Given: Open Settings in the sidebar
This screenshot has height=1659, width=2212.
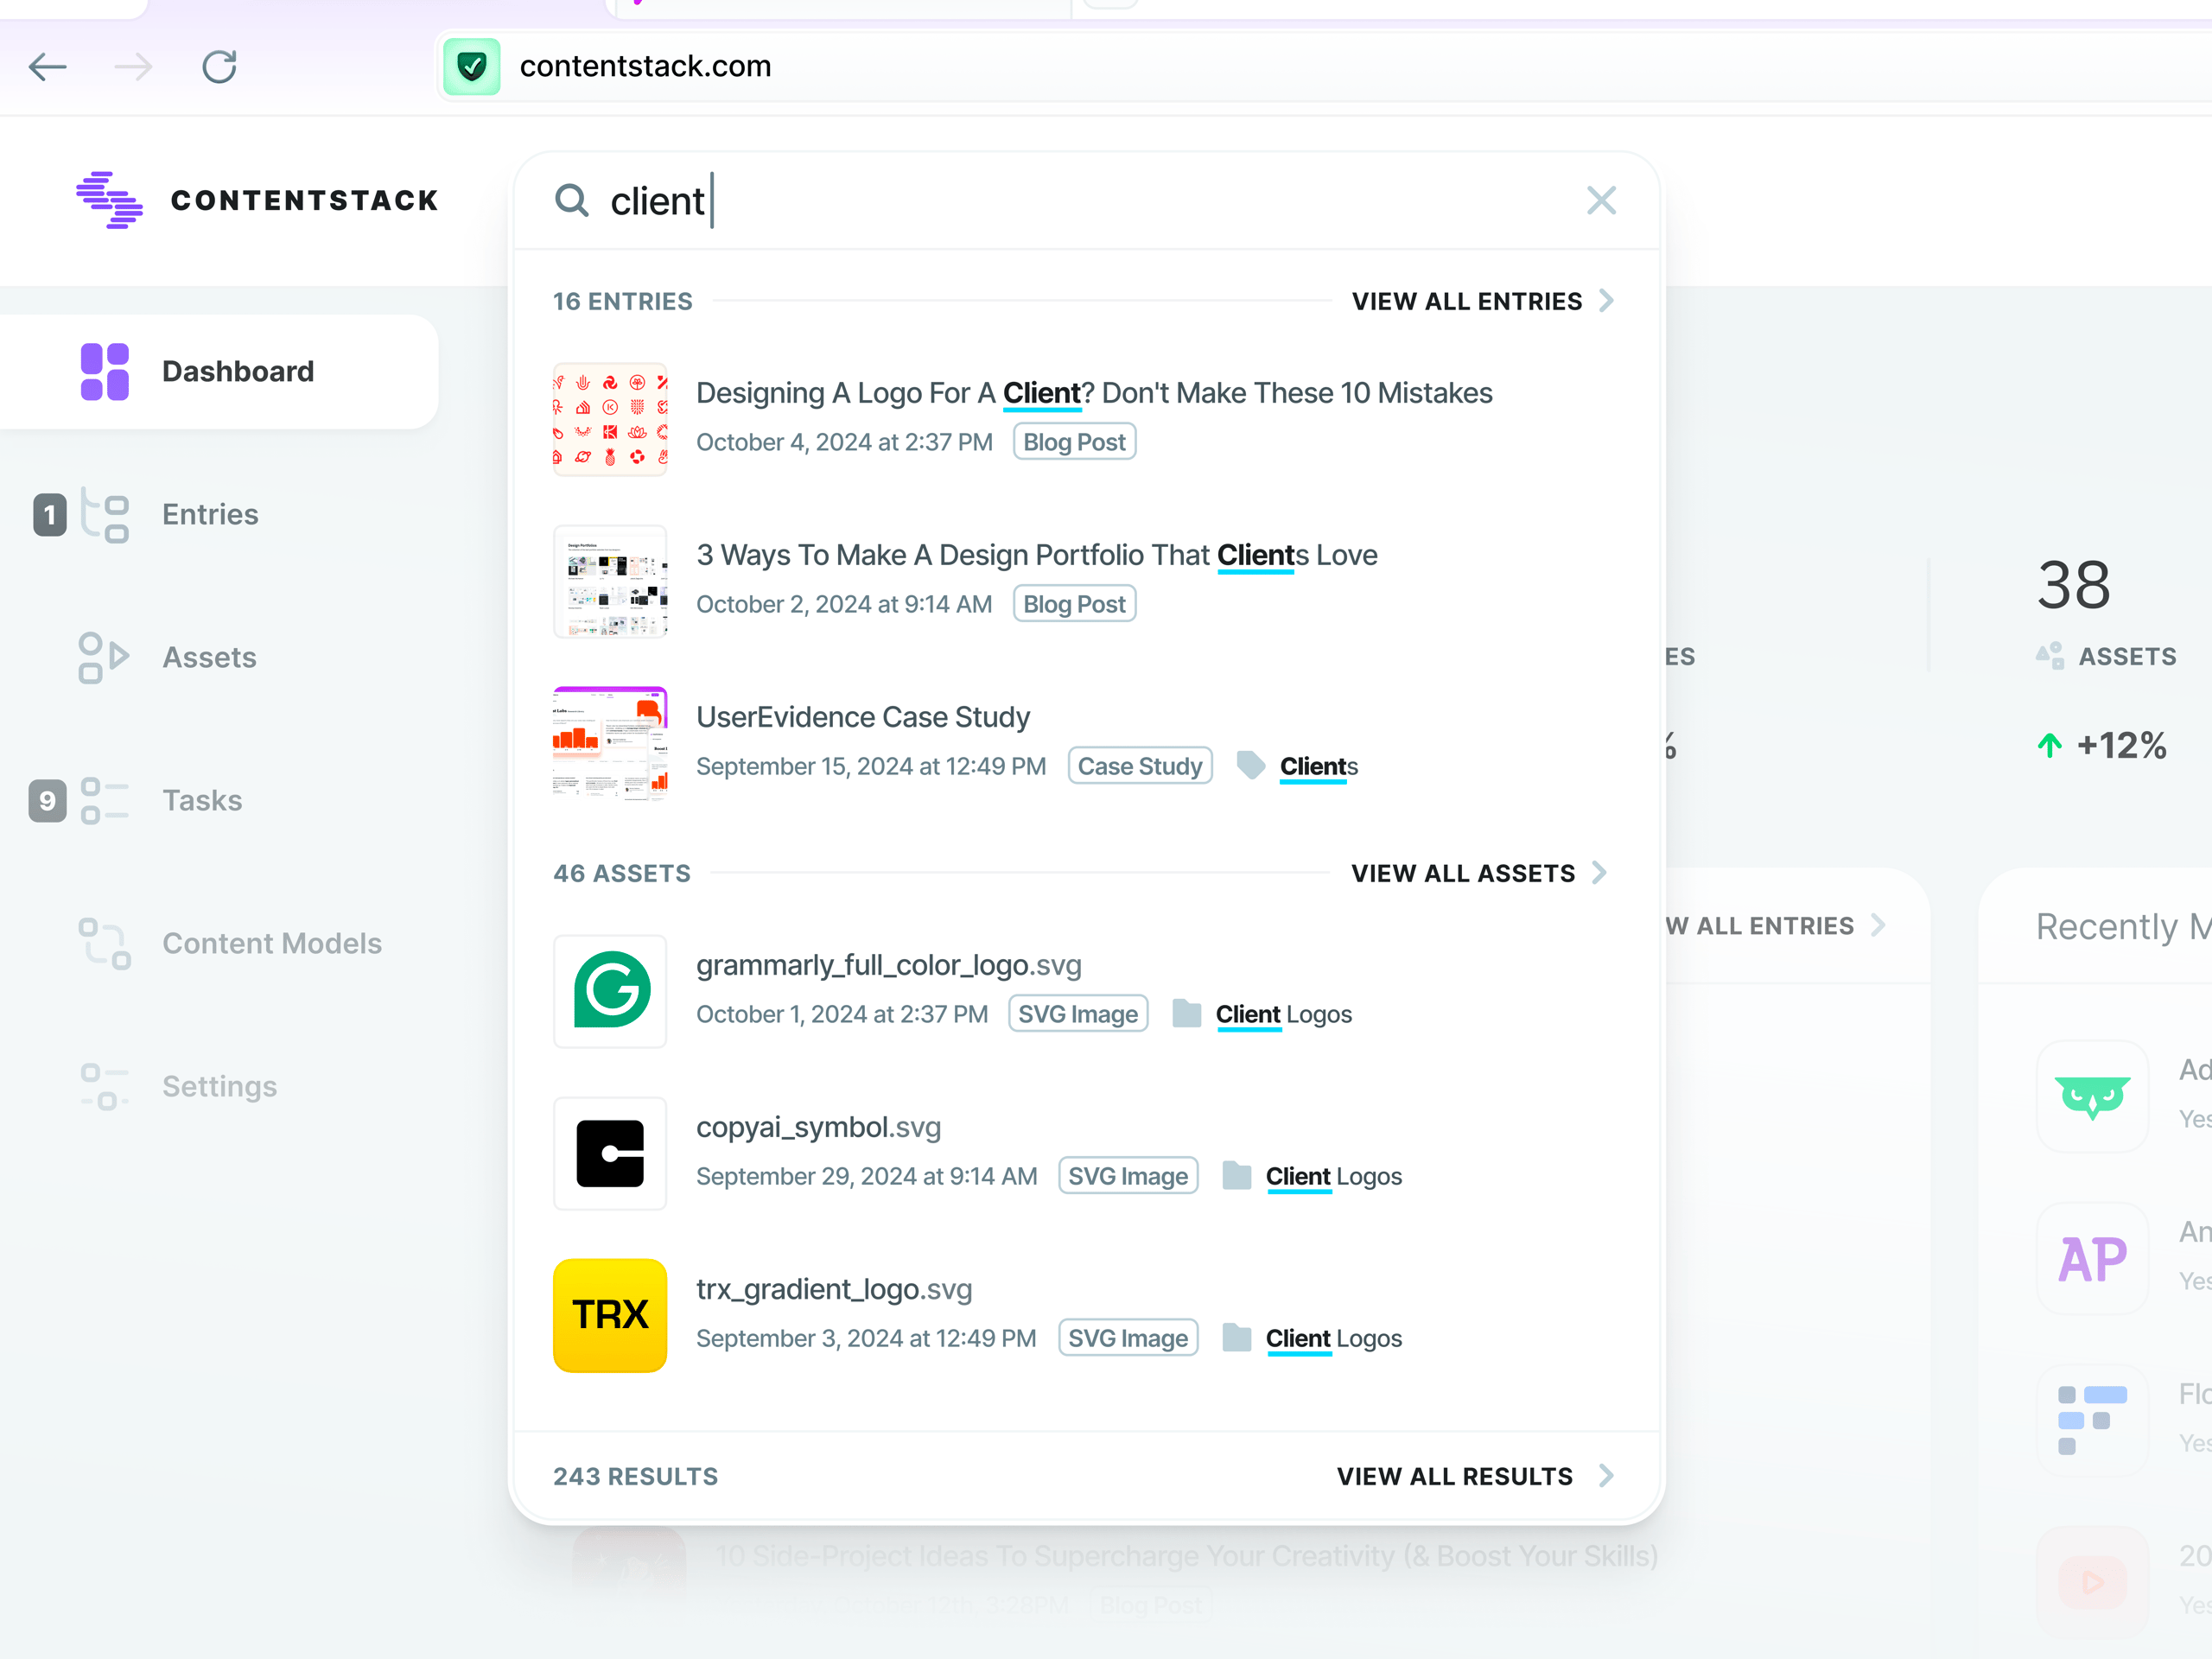Looking at the screenshot, I should pyautogui.click(x=219, y=1086).
